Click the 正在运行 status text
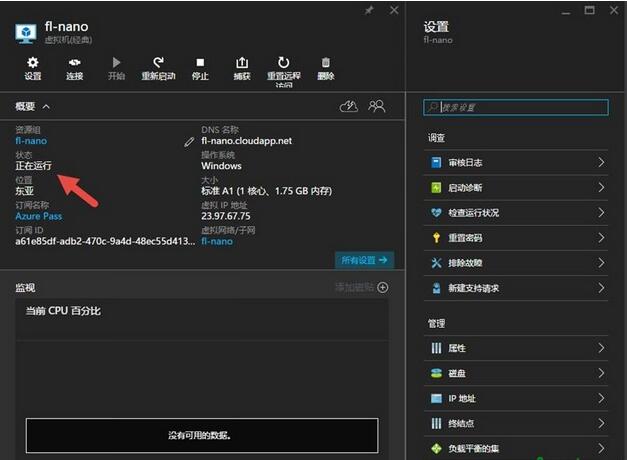The image size is (627, 460). pos(33,166)
